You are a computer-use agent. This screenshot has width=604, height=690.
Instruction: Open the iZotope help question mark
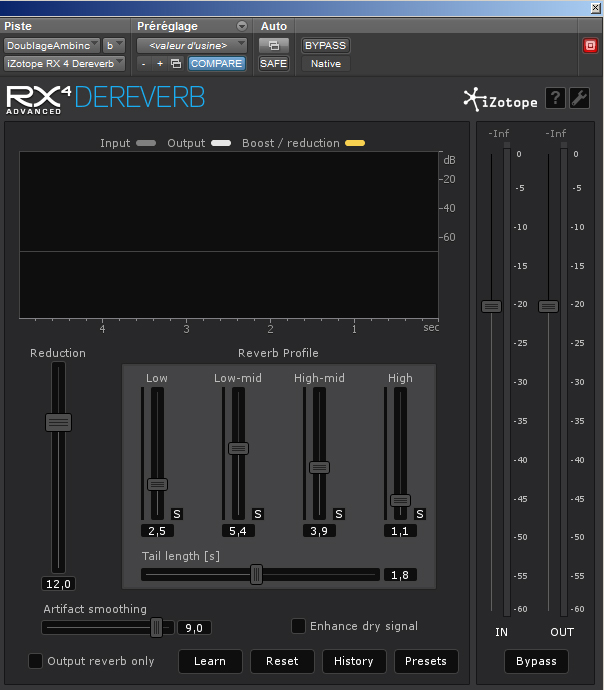click(x=555, y=98)
